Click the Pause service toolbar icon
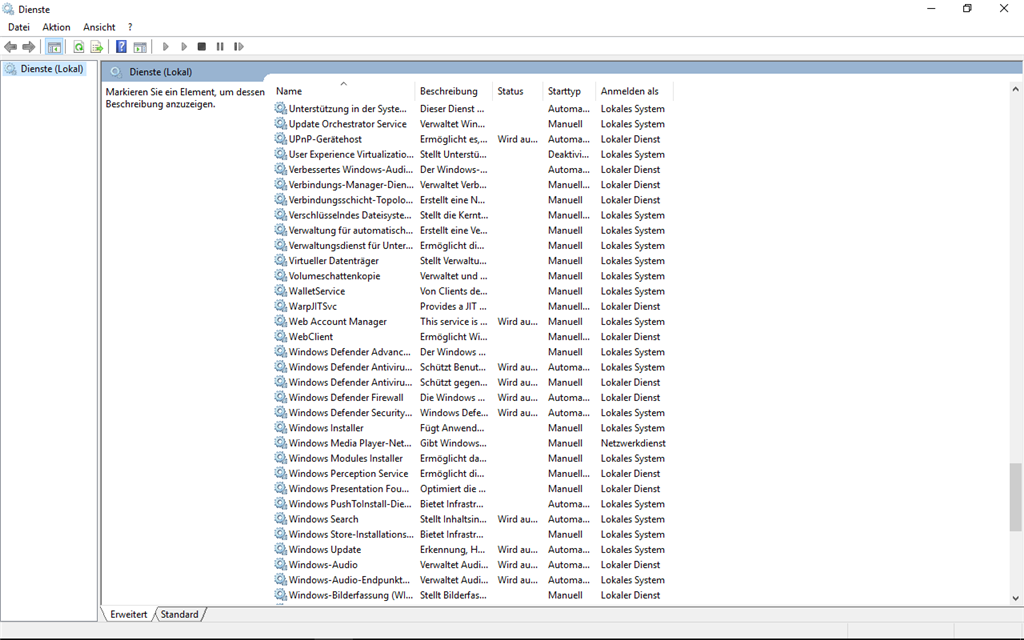 click(x=220, y=46)
